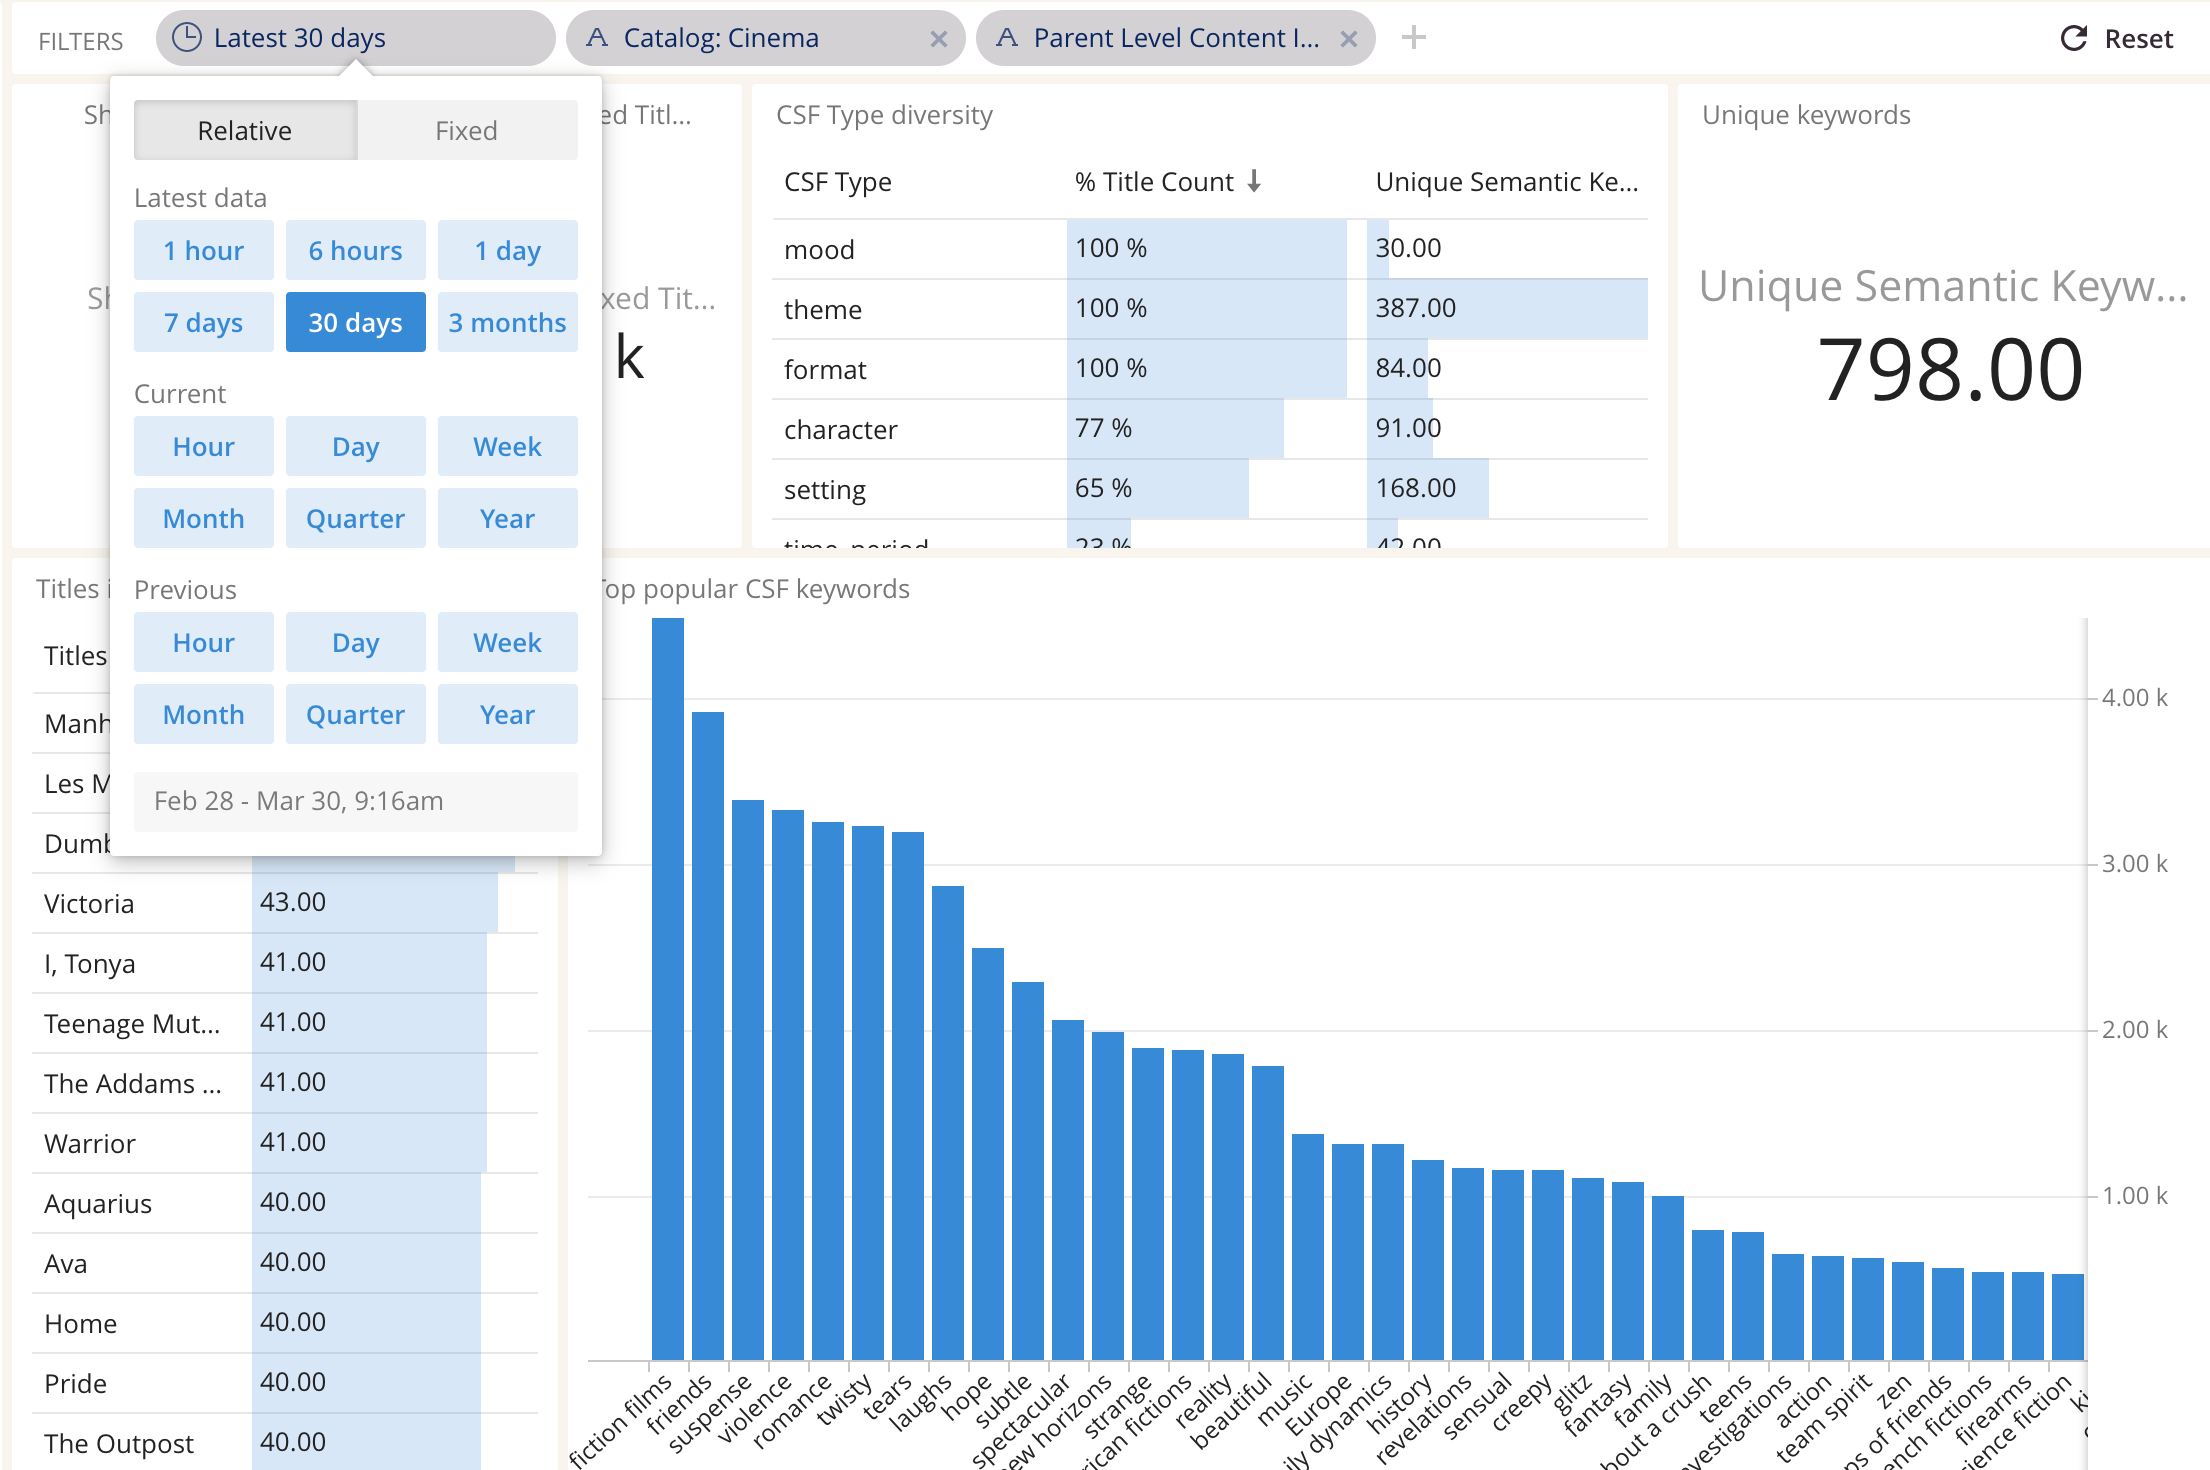2210x1470 pixels.
Task: Choose Current Month period
Action: [x=204, y=518]
